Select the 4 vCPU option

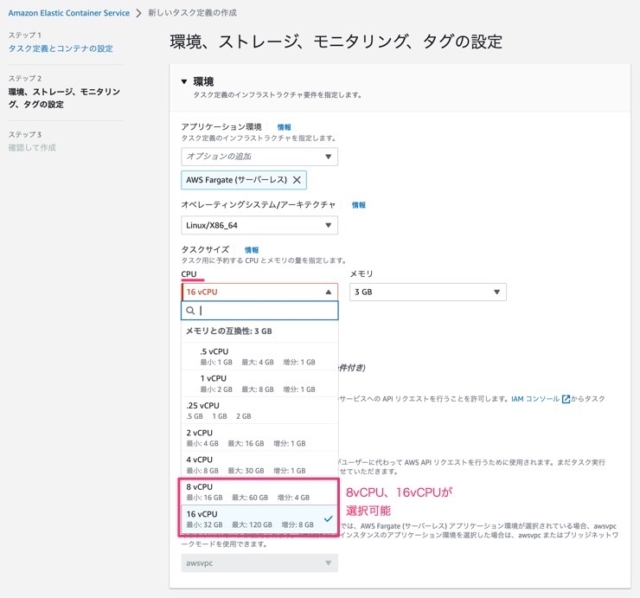coord(260,465)
